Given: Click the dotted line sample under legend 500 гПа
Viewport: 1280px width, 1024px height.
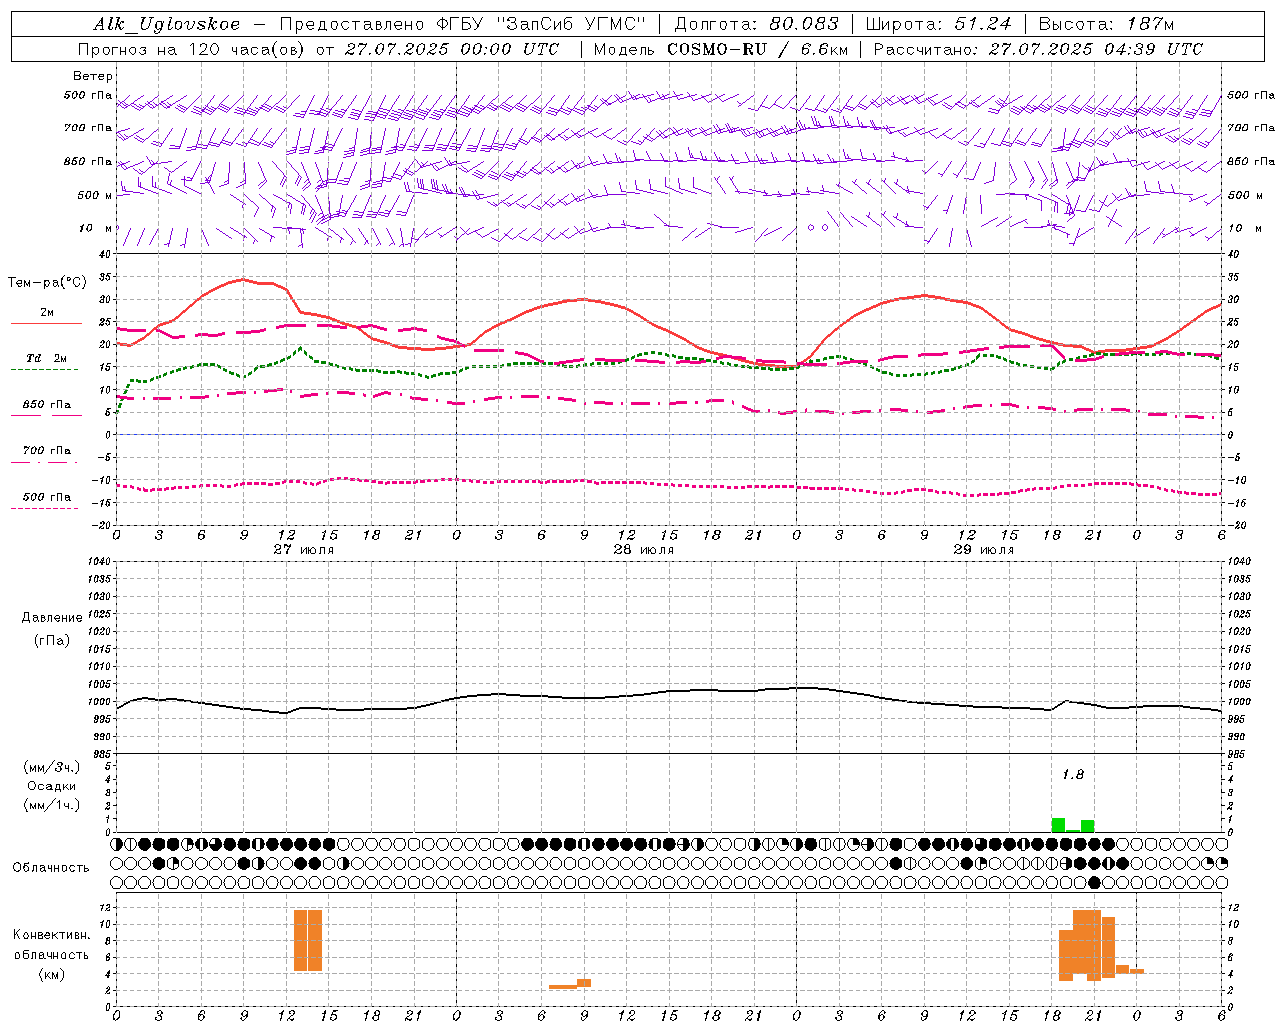Looking at the screenshot, I should pyautogui.click(x=45, y=508).
